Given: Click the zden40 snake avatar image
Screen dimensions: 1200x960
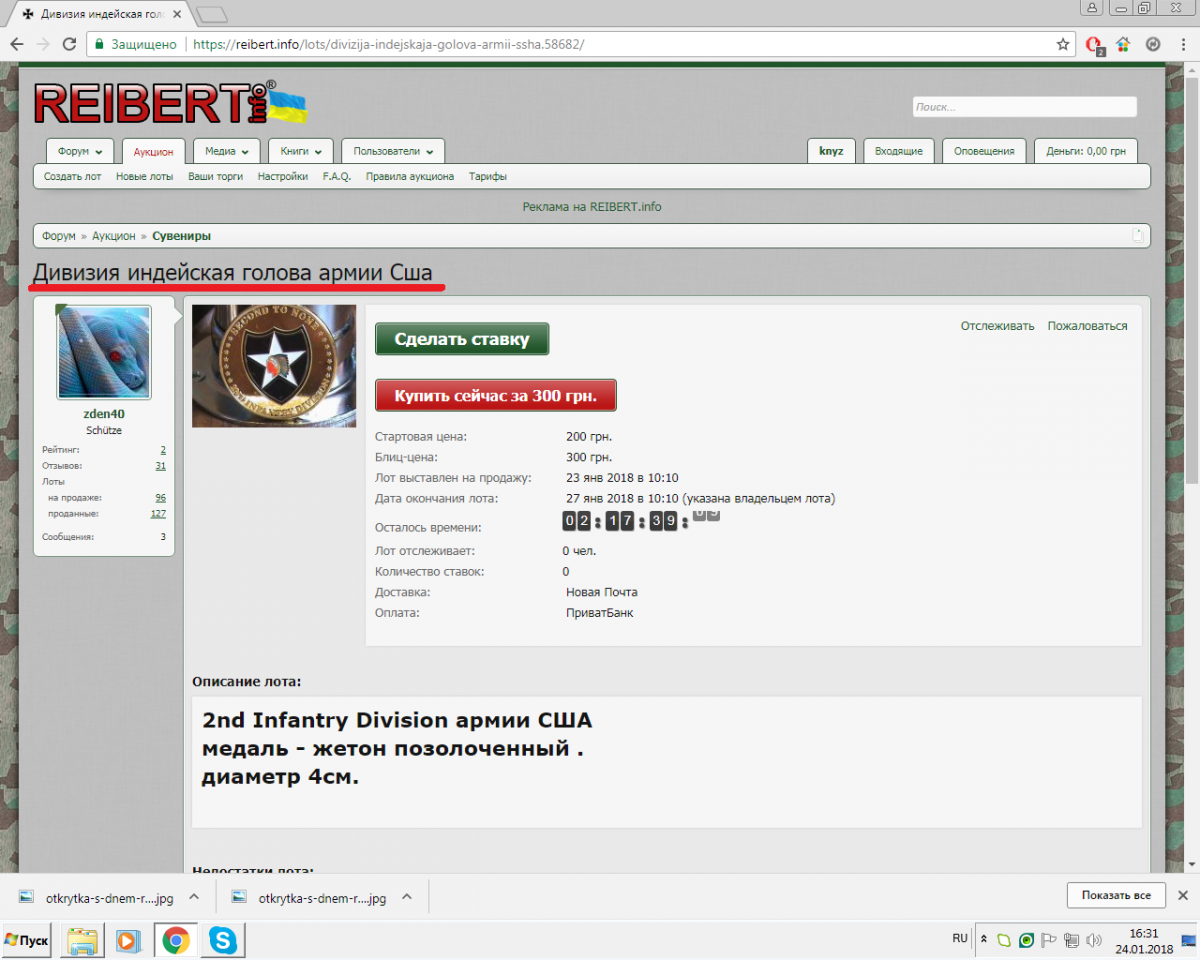Looking at the screenshot, I should 104,353.
